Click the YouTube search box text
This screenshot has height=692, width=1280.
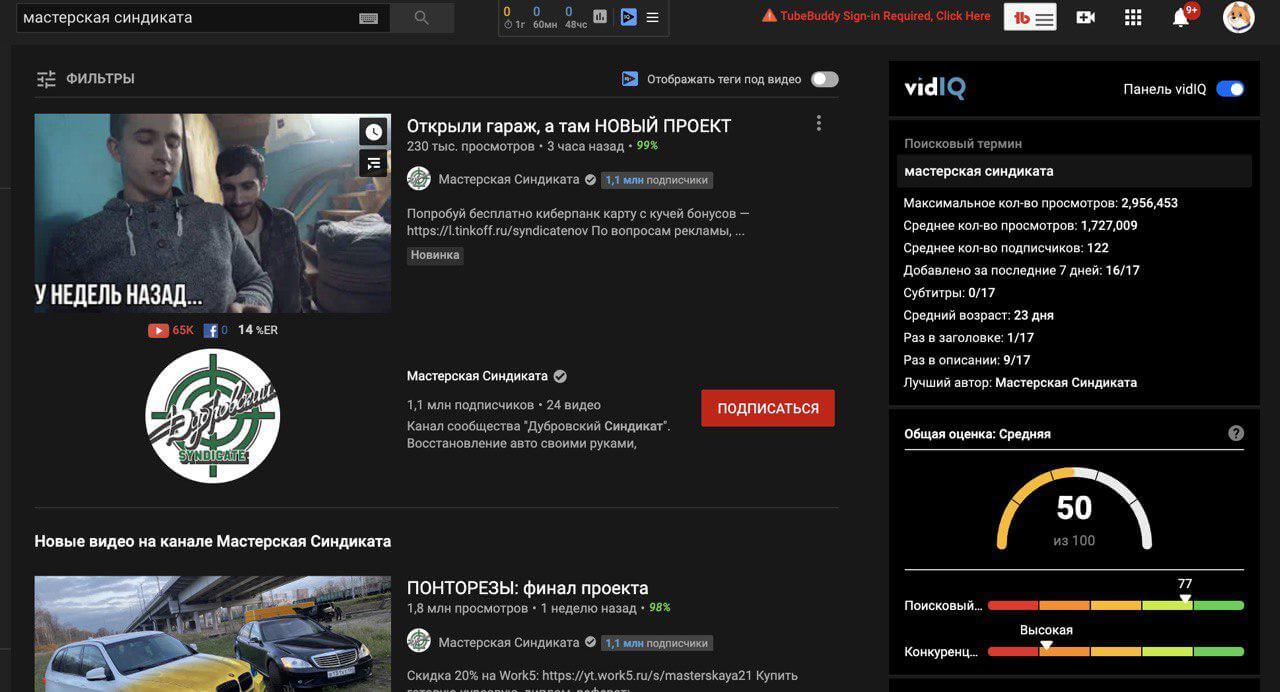[x=108, y=17]
